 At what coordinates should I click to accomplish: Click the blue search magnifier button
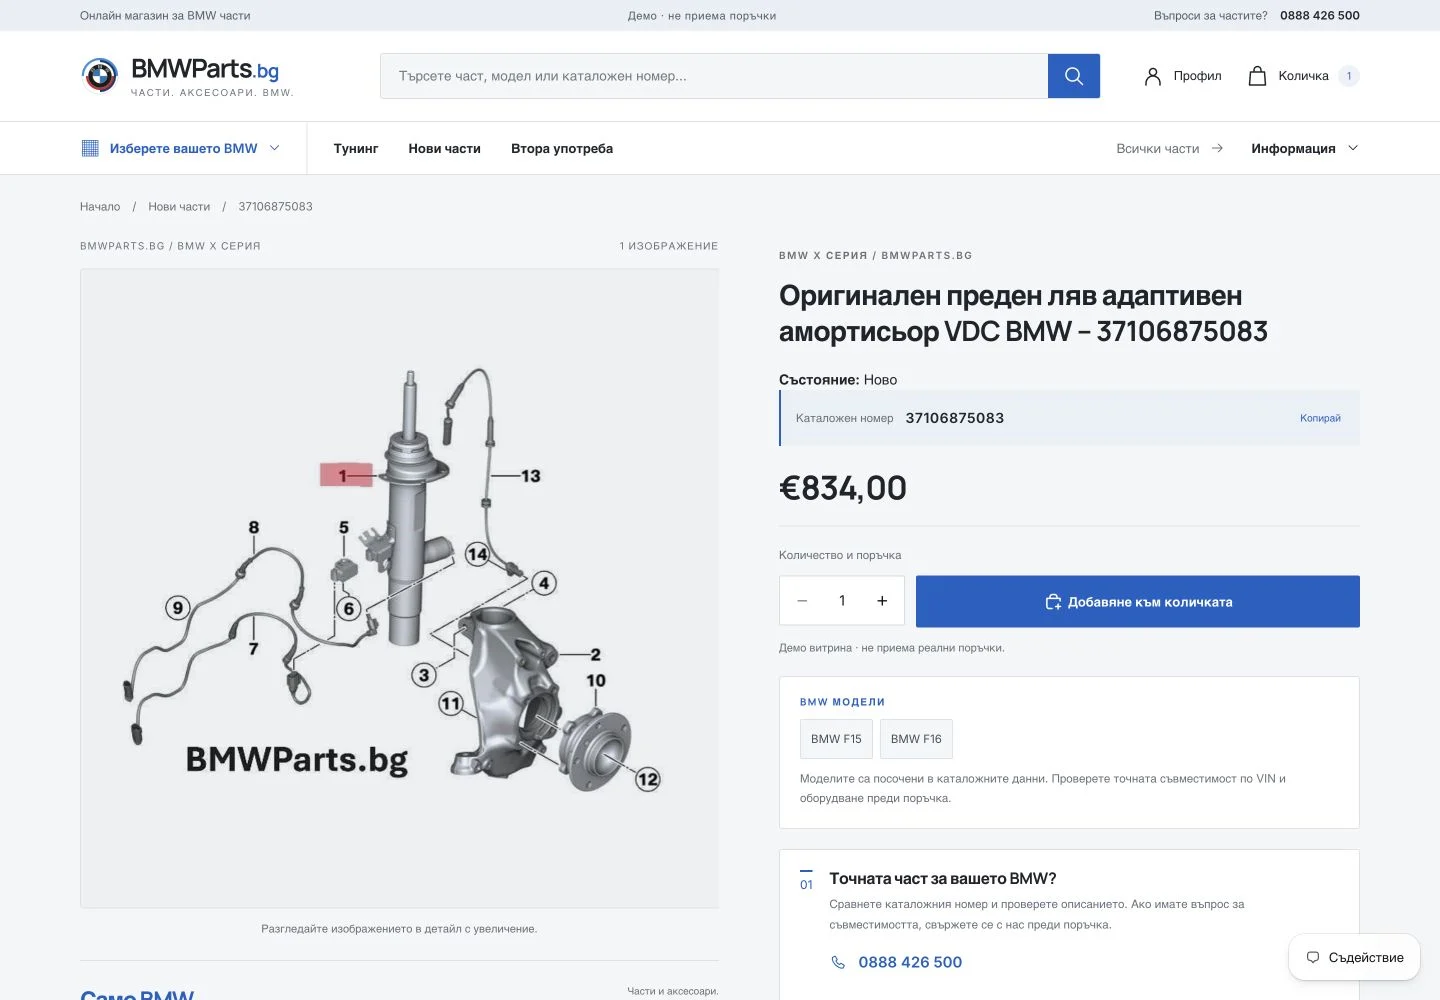1074,76
